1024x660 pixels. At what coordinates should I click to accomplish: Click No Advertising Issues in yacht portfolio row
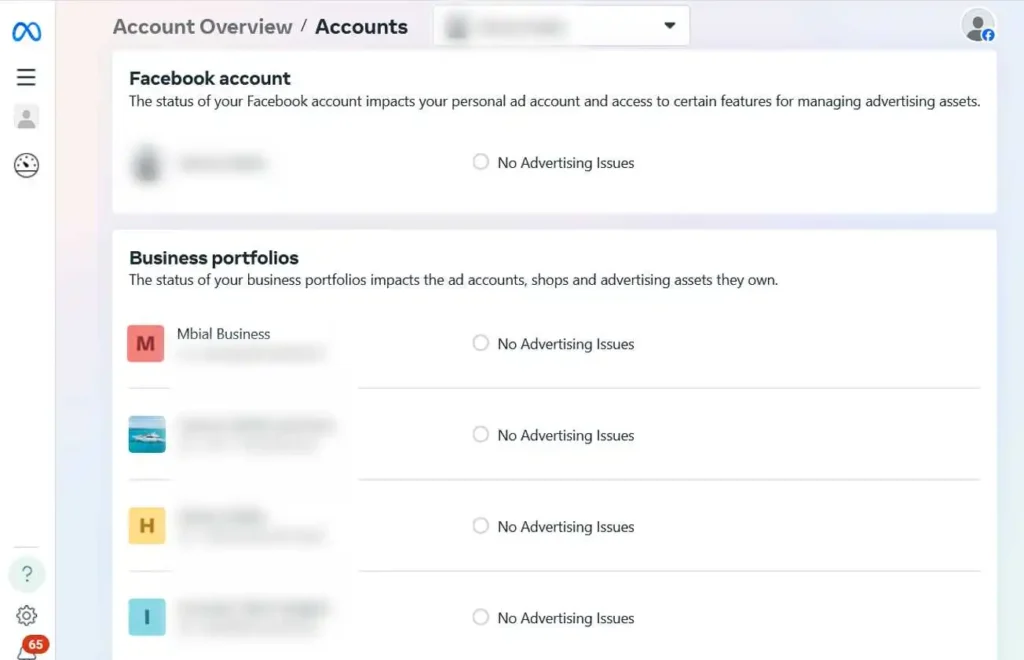[x=566, y=435]
